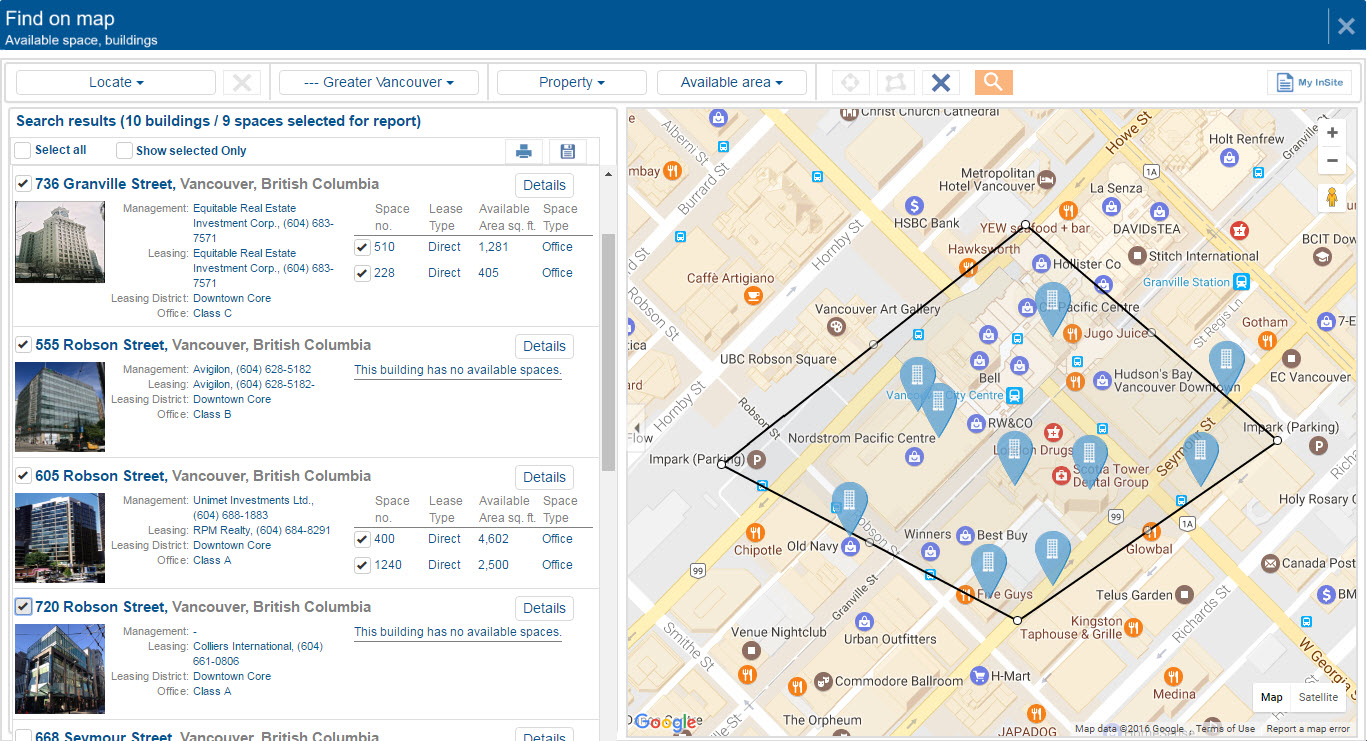1367x741 pixels.
Task: Enable Show selected Only checkbox
Action: click(124, 151)
